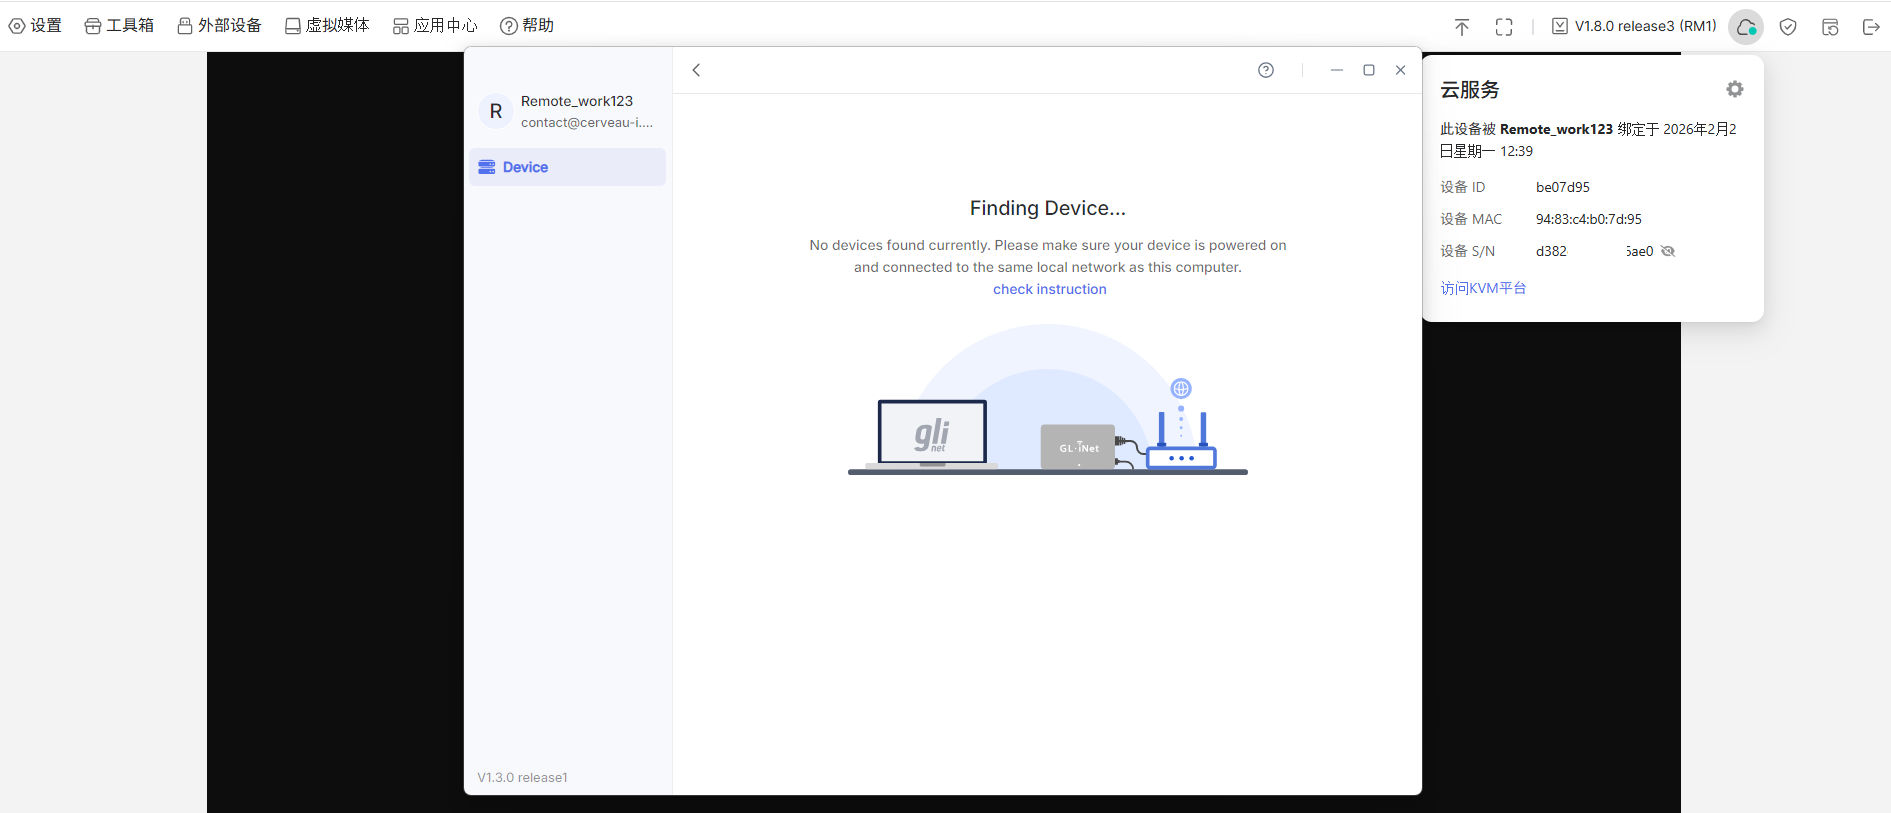Open the cloud service status icon
The height and width of the screenshot is (813, 1891).
click(1746, 27)
